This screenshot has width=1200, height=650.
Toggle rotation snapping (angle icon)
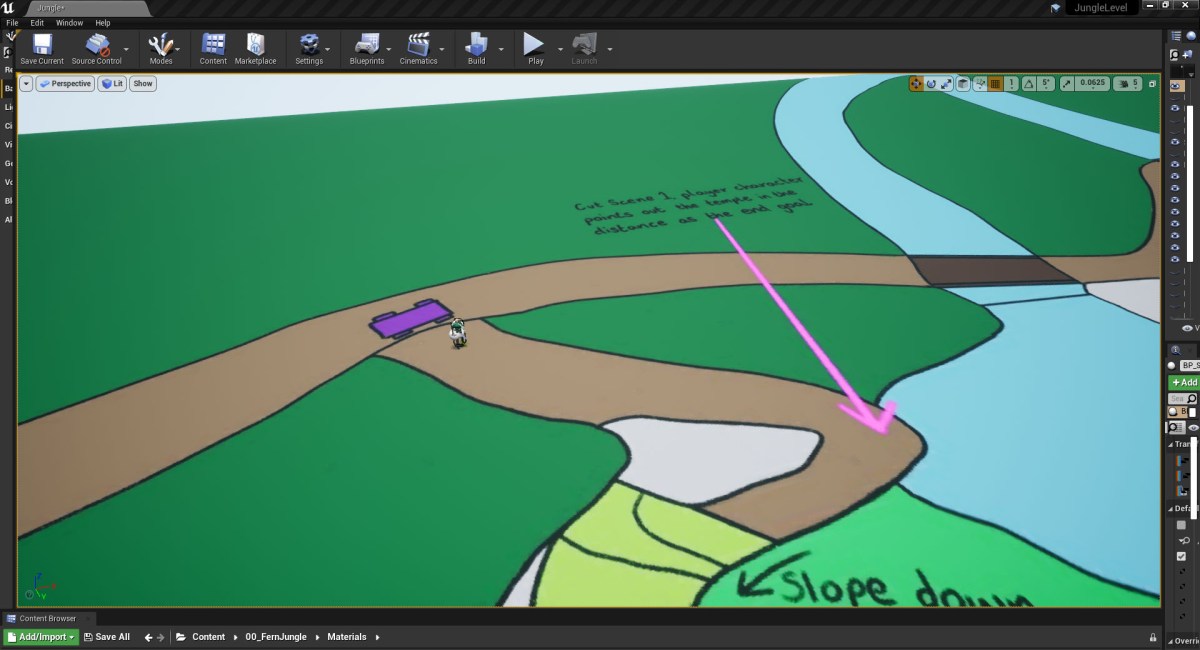point(1029,84)
